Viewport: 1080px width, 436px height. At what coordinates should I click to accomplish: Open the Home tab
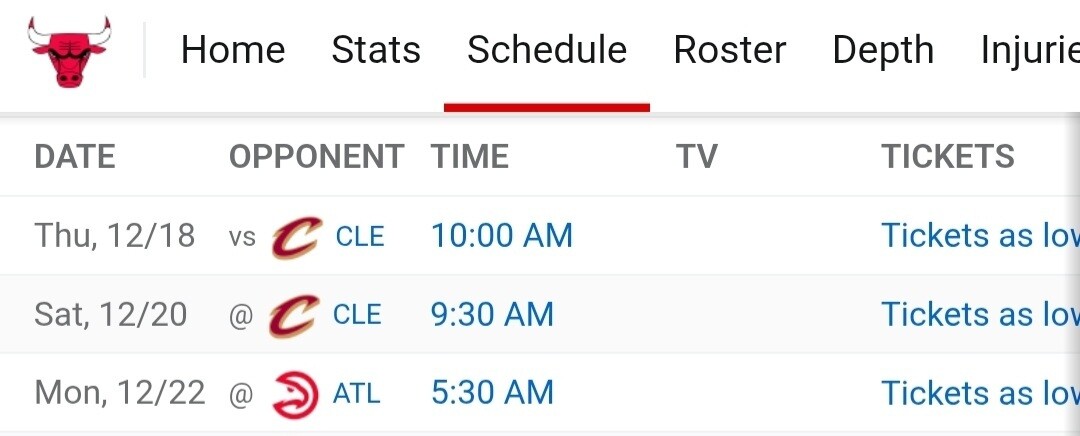[x=233, y=50]
